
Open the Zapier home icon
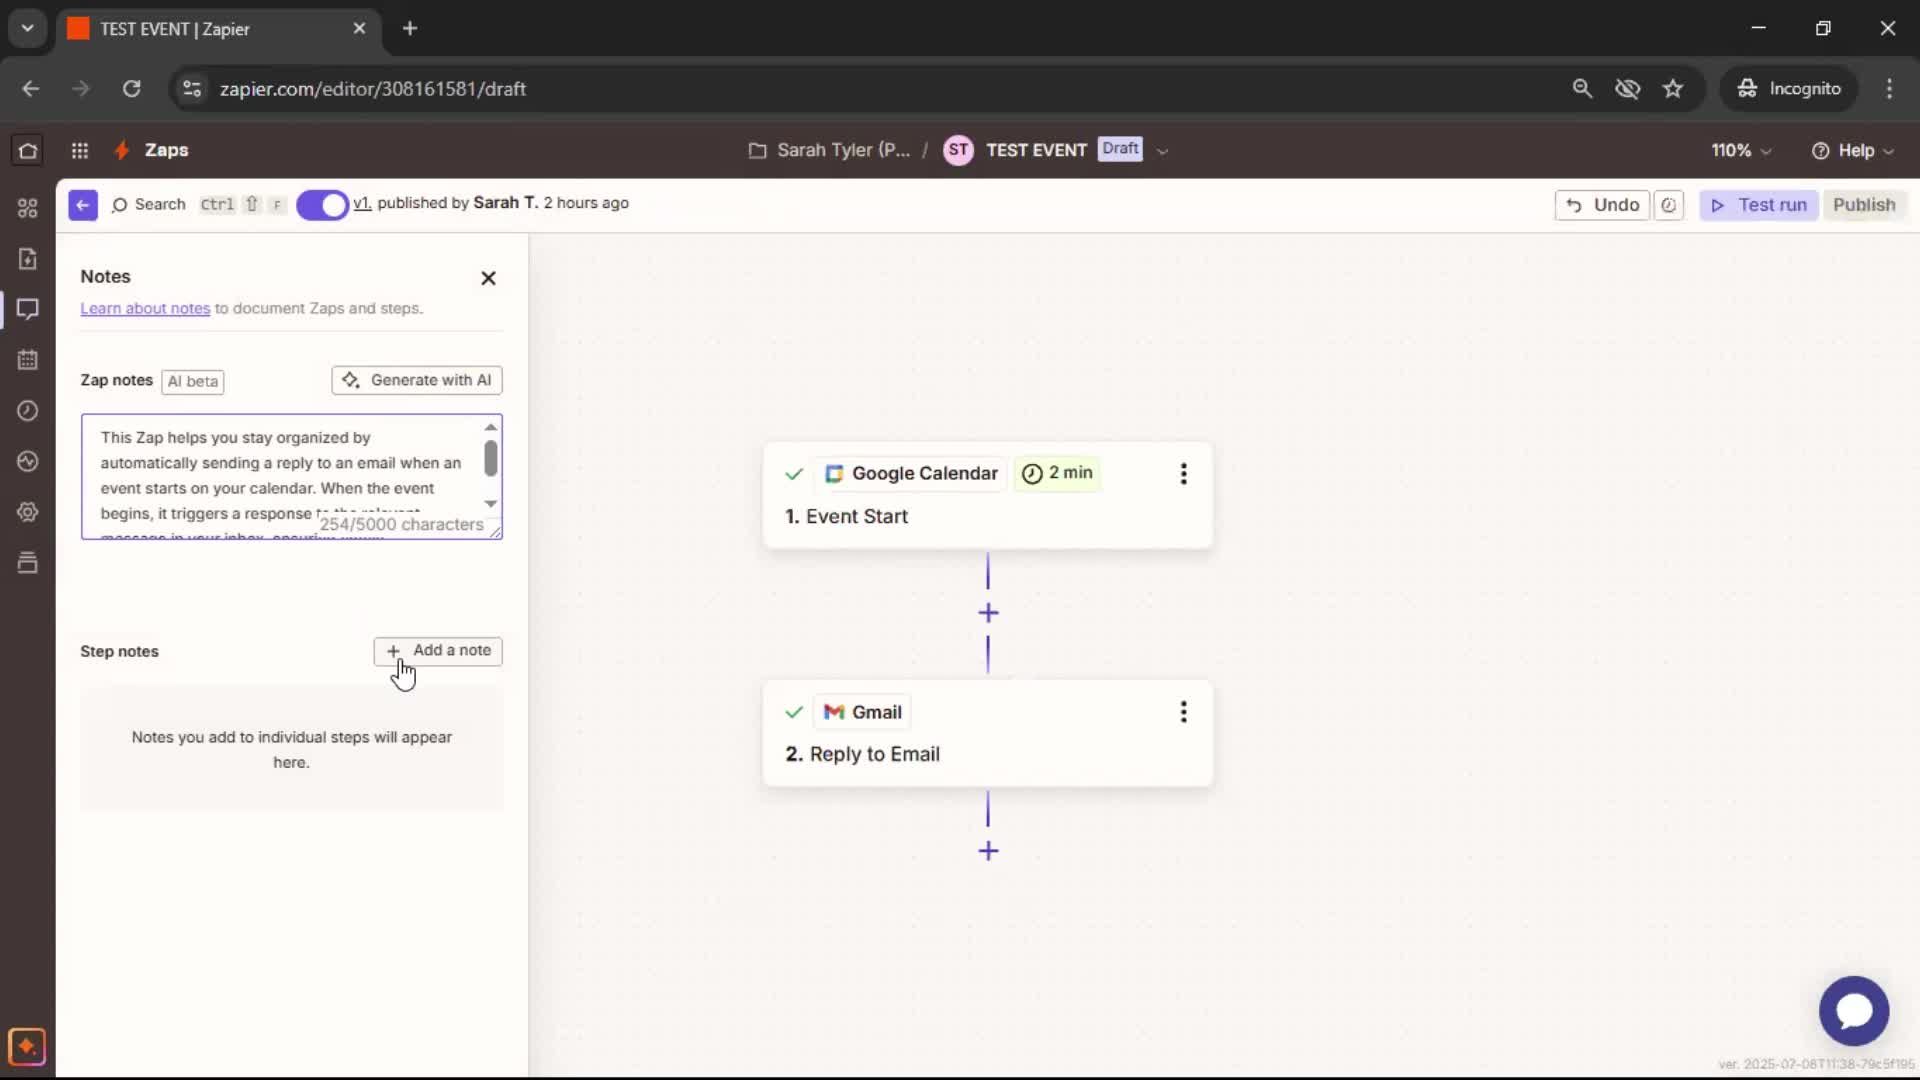(x=28, y=150)
